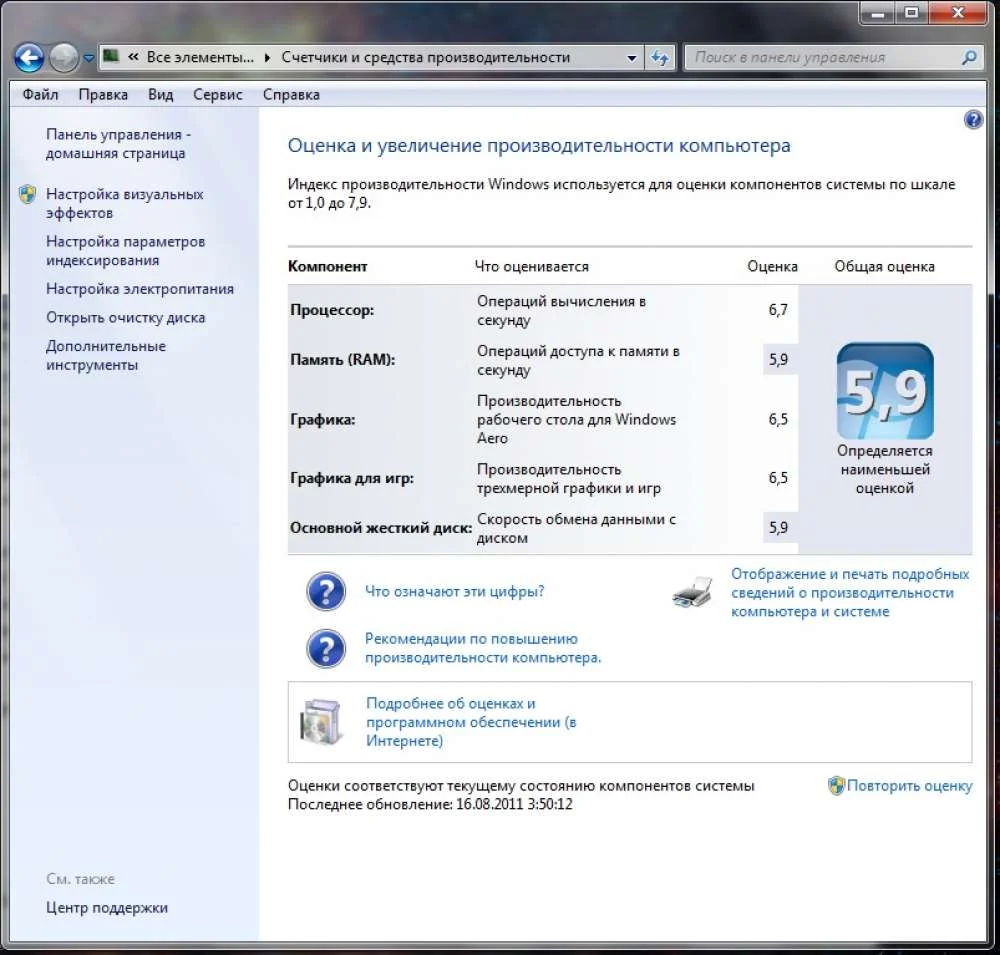
Task: Open 'Отображение и печать подробных сведений' link
Action: pyautogui.click(x=849, y=593)
